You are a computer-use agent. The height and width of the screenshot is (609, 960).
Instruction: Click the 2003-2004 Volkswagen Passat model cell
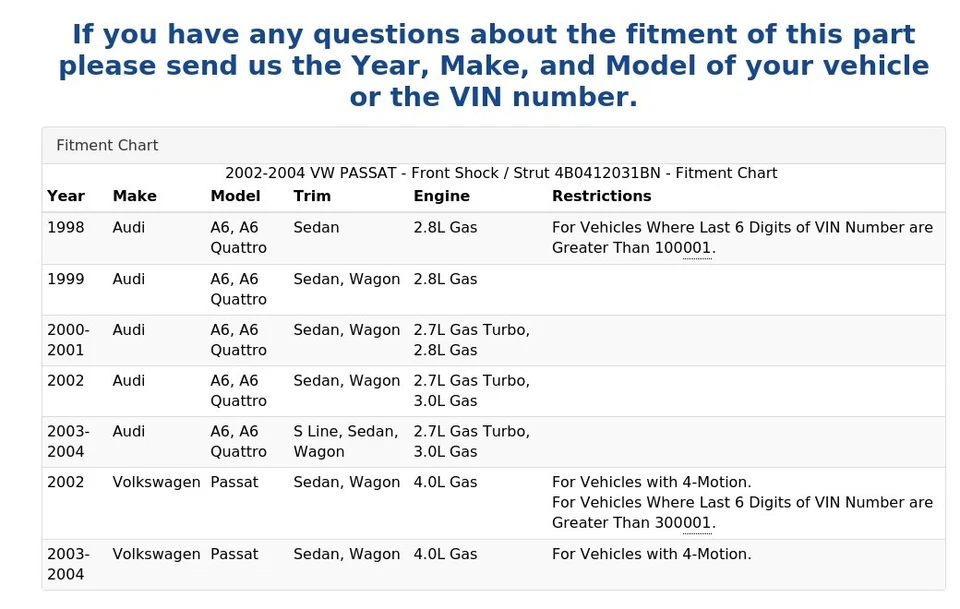pos(234,554)
